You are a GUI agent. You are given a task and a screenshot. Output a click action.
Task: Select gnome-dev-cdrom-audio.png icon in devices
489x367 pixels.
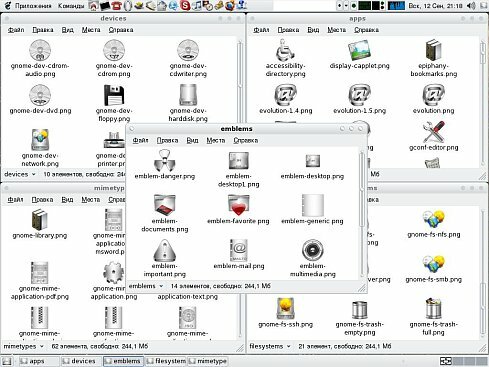point(40,50)
